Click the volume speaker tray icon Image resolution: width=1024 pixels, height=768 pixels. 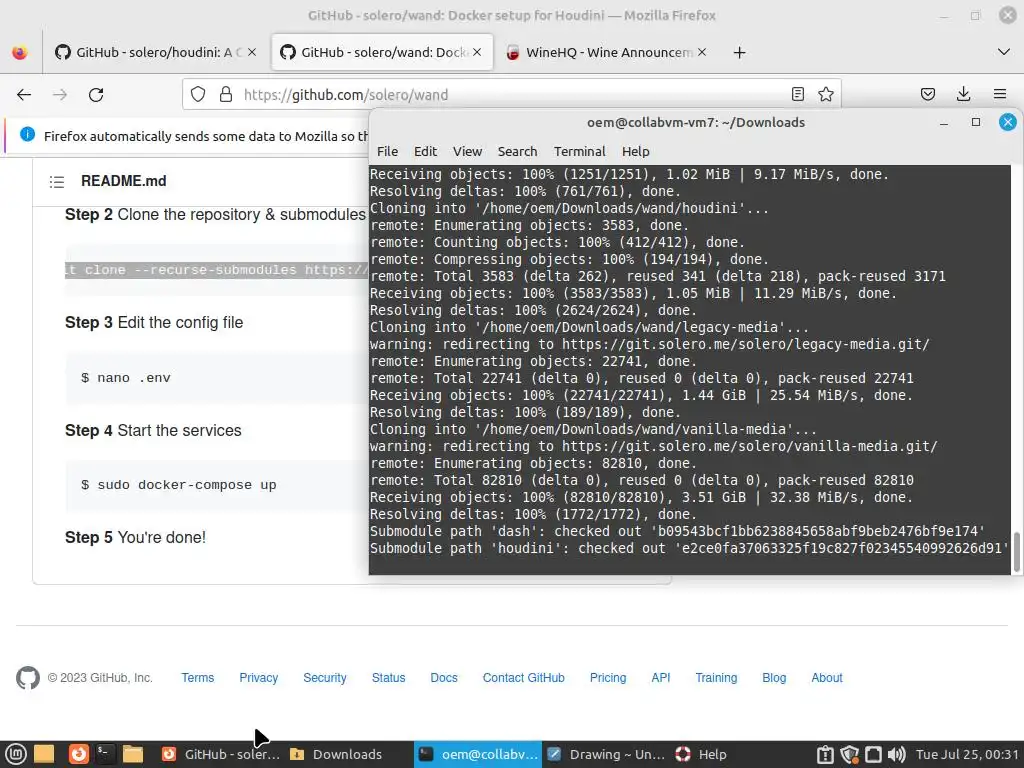point(897,754)
